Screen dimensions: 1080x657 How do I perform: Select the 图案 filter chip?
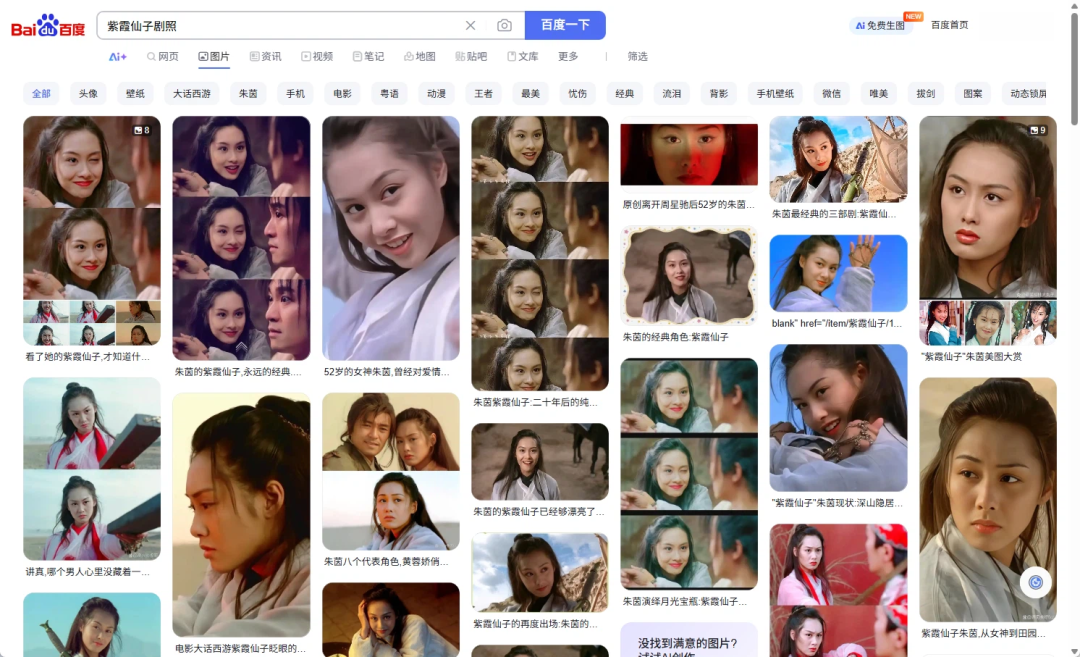(x=973, y=94)
